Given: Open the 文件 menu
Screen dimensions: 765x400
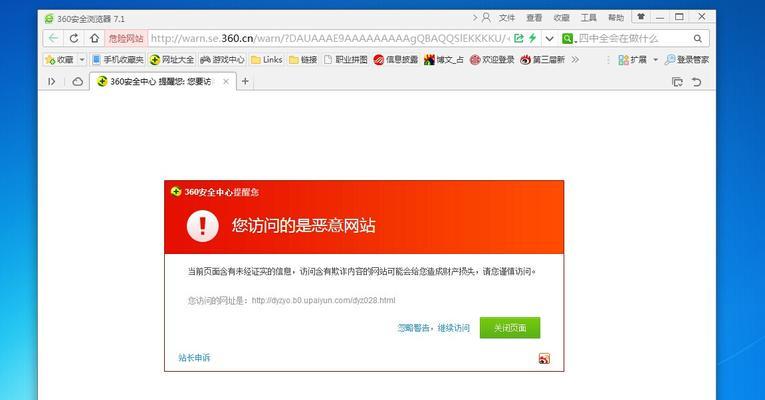Looking at the screenshot, I should click(x=507, y=18).
